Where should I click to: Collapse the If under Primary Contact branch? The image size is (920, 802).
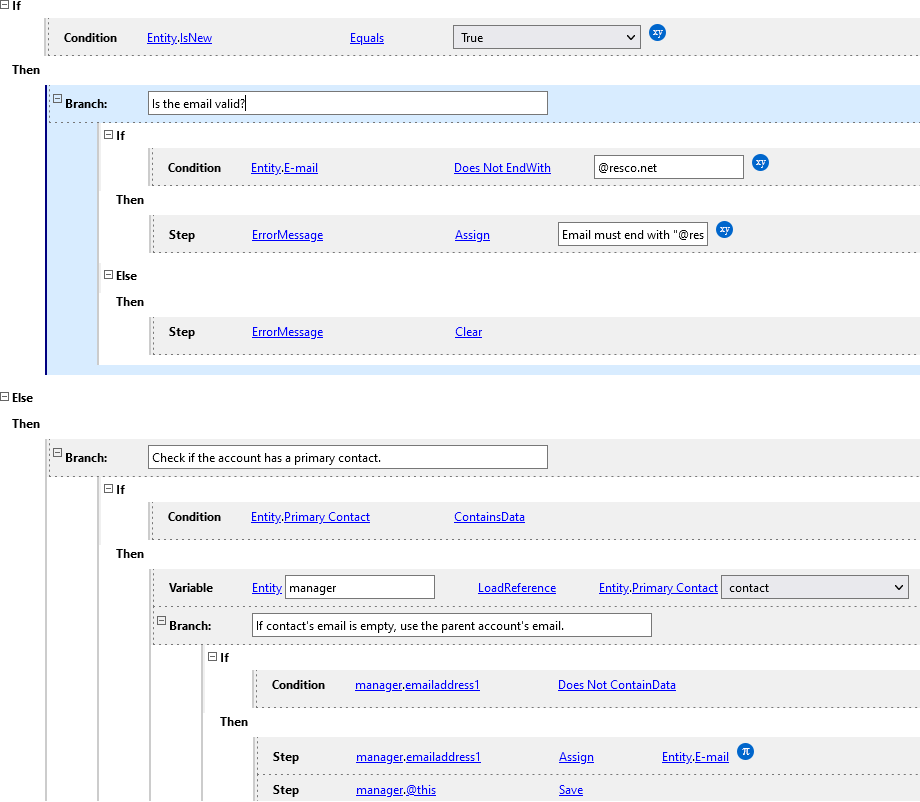(x=109, y=490)
